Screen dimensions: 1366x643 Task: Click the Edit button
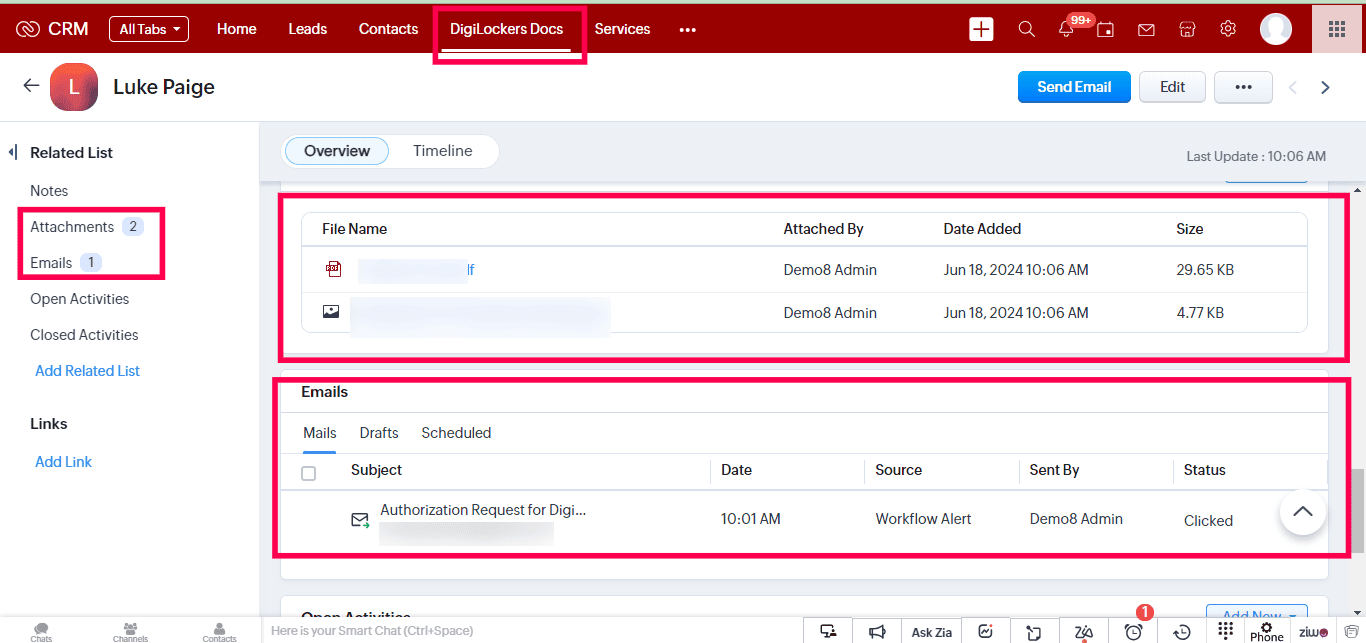click(x=1172, y=87)
